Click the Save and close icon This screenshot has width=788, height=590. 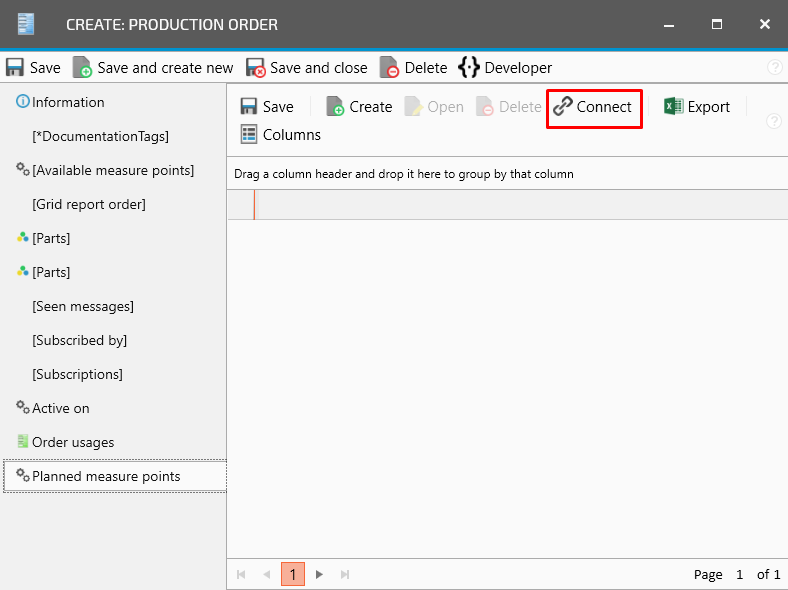click(256, 68)
